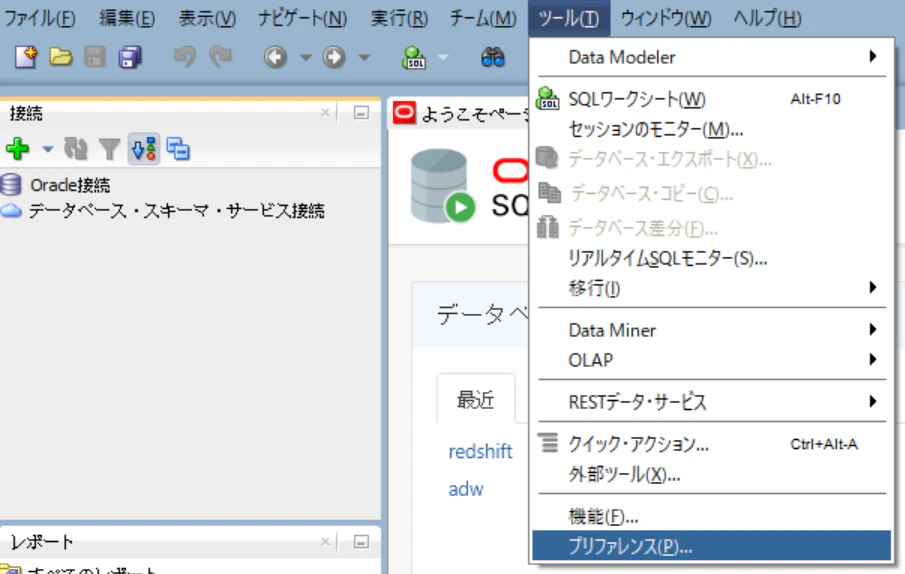The height and width of the screenshot is (574, 905).
Task: Click the Oracle接続 database icon
Action: point(11,185)
